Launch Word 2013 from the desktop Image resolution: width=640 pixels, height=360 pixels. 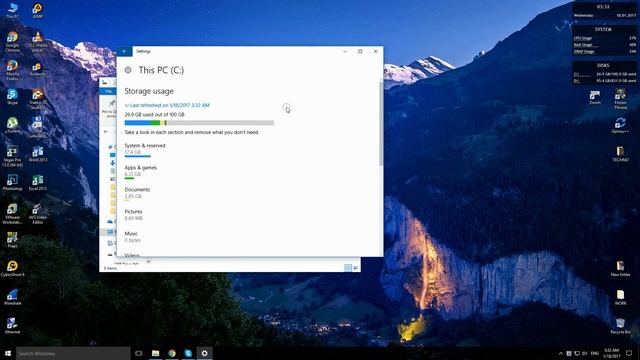tap(38, 154)
